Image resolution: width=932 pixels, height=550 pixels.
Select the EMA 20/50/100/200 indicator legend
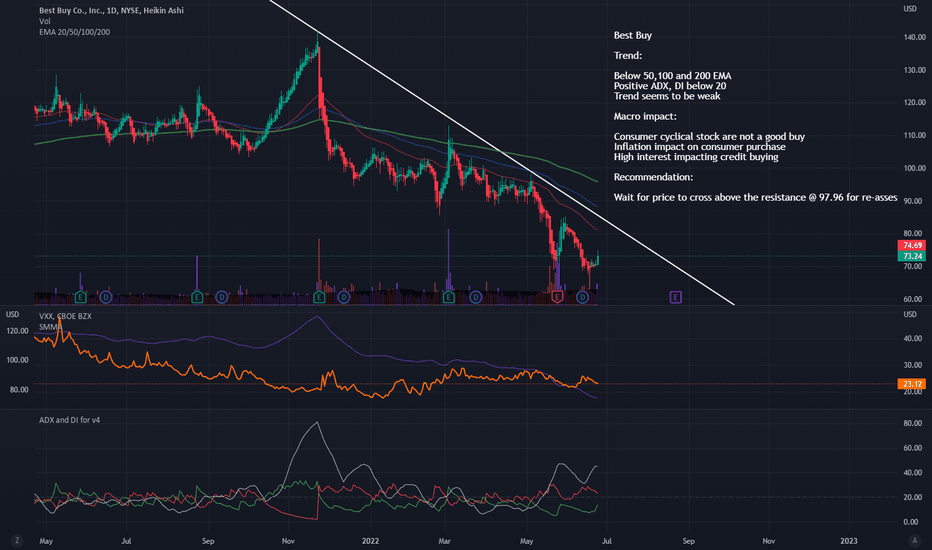[x=74, y=32]
